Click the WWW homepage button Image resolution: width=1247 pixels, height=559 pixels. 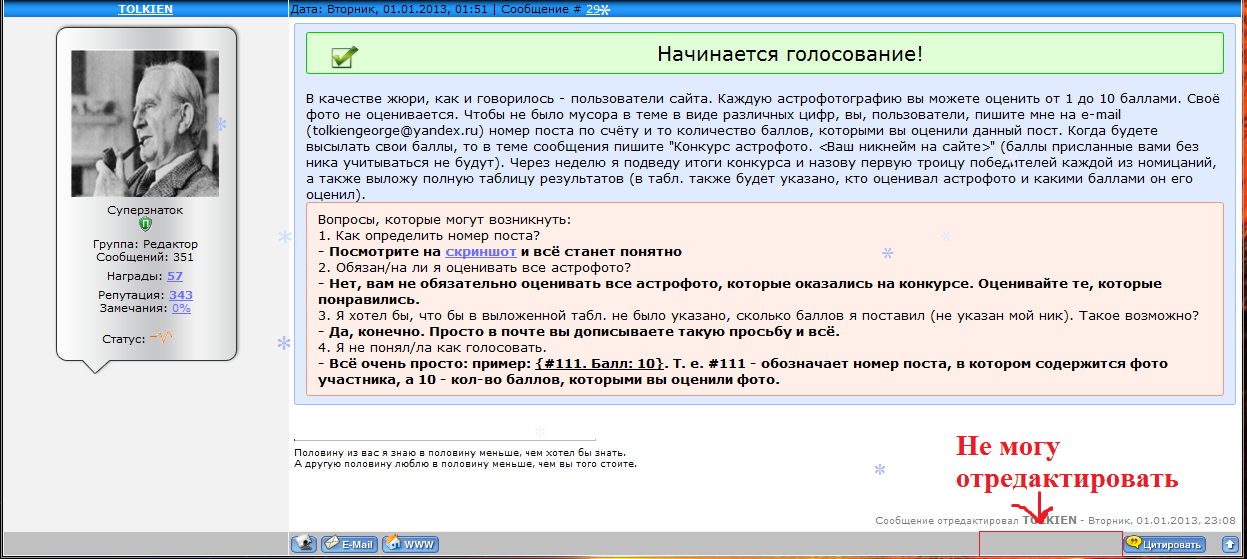tap(411, 544)
